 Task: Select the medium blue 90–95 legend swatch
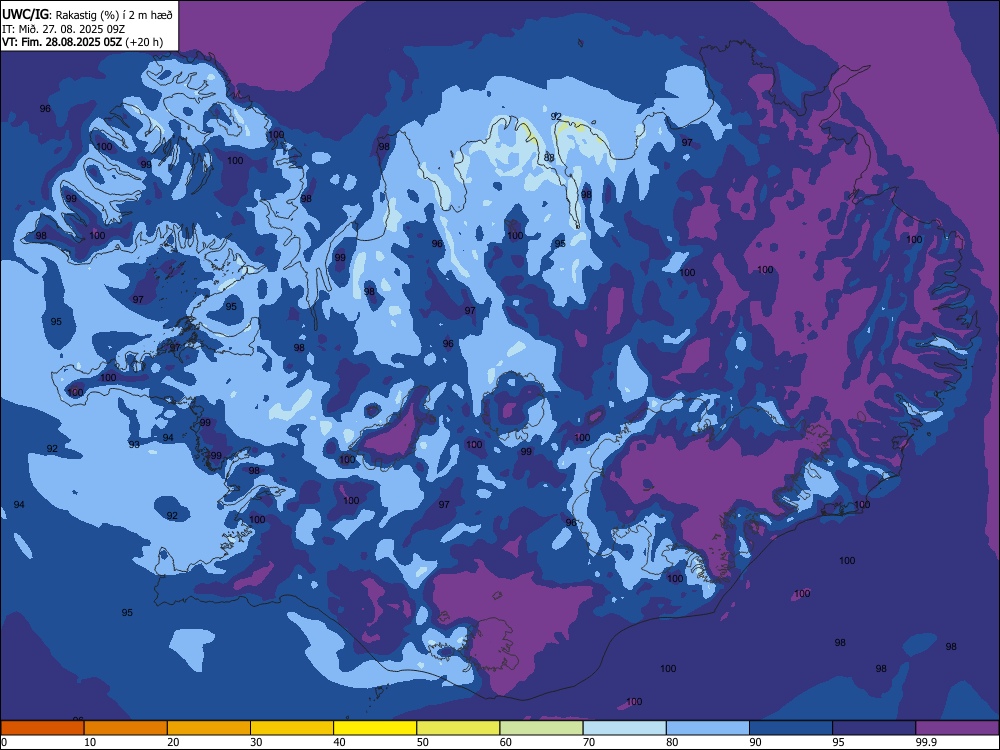click(791, 728)
